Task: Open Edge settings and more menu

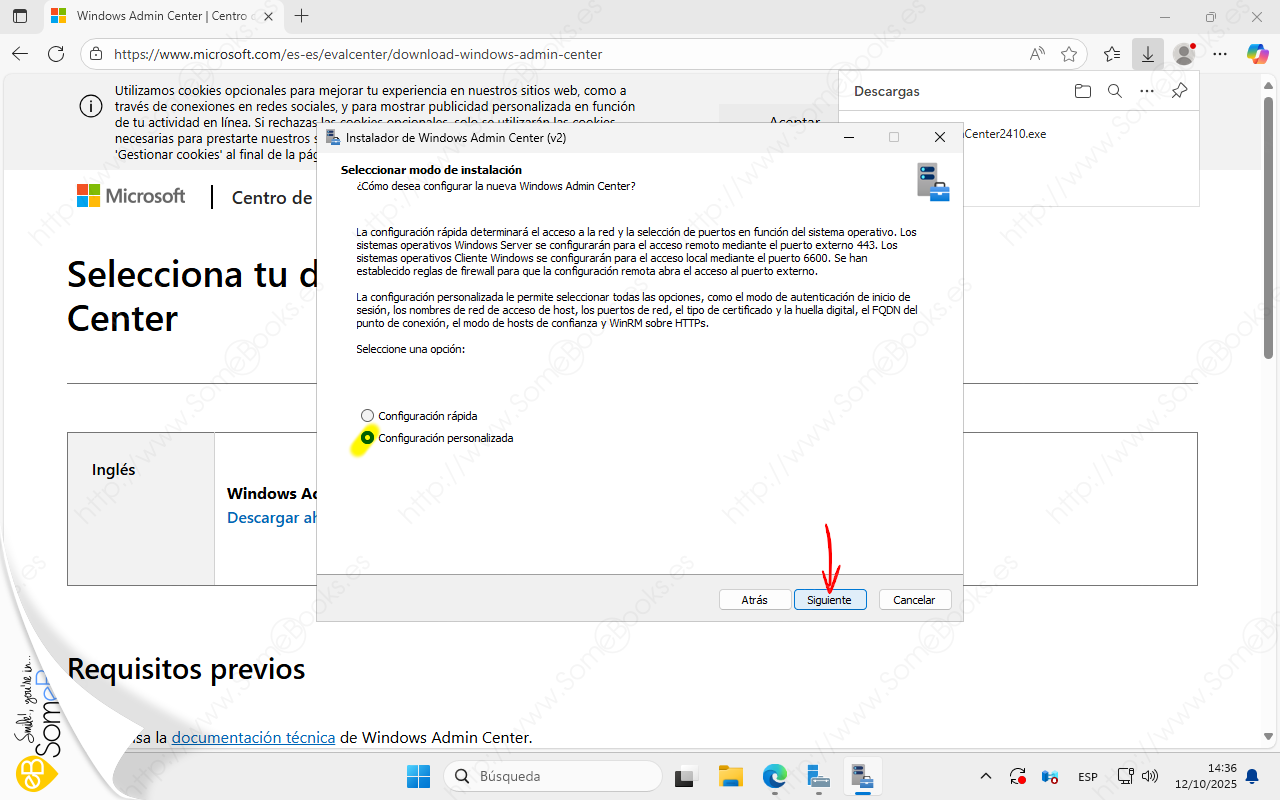Action: pyautogui.click(x=1221, y=54)
